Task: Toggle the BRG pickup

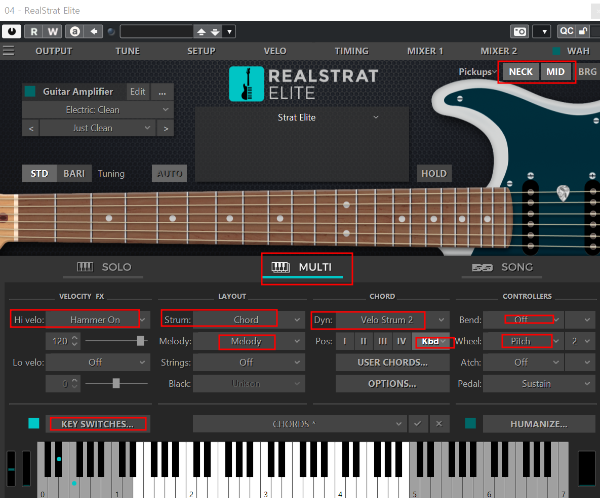Action: (x=587, y=72)
